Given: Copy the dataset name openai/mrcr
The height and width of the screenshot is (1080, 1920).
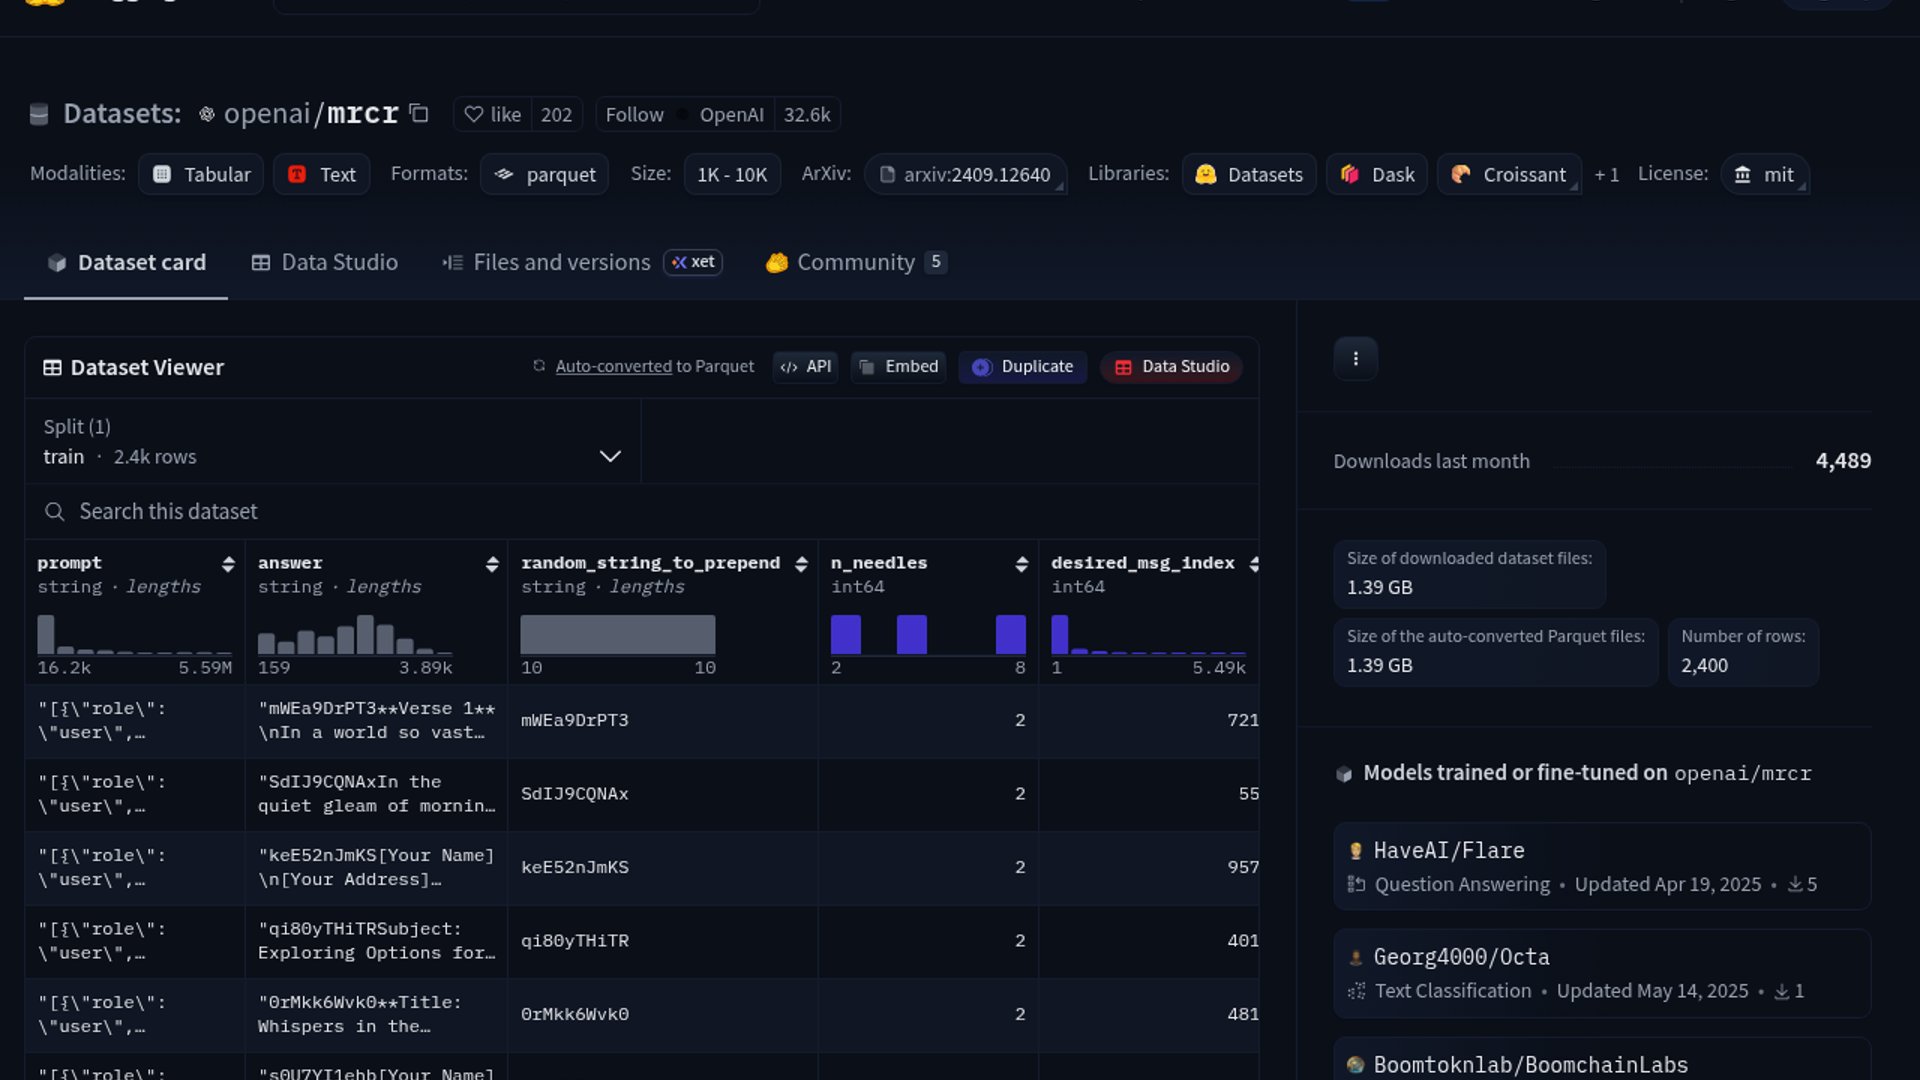Looking at the screenshot, I should click(419, 114).
